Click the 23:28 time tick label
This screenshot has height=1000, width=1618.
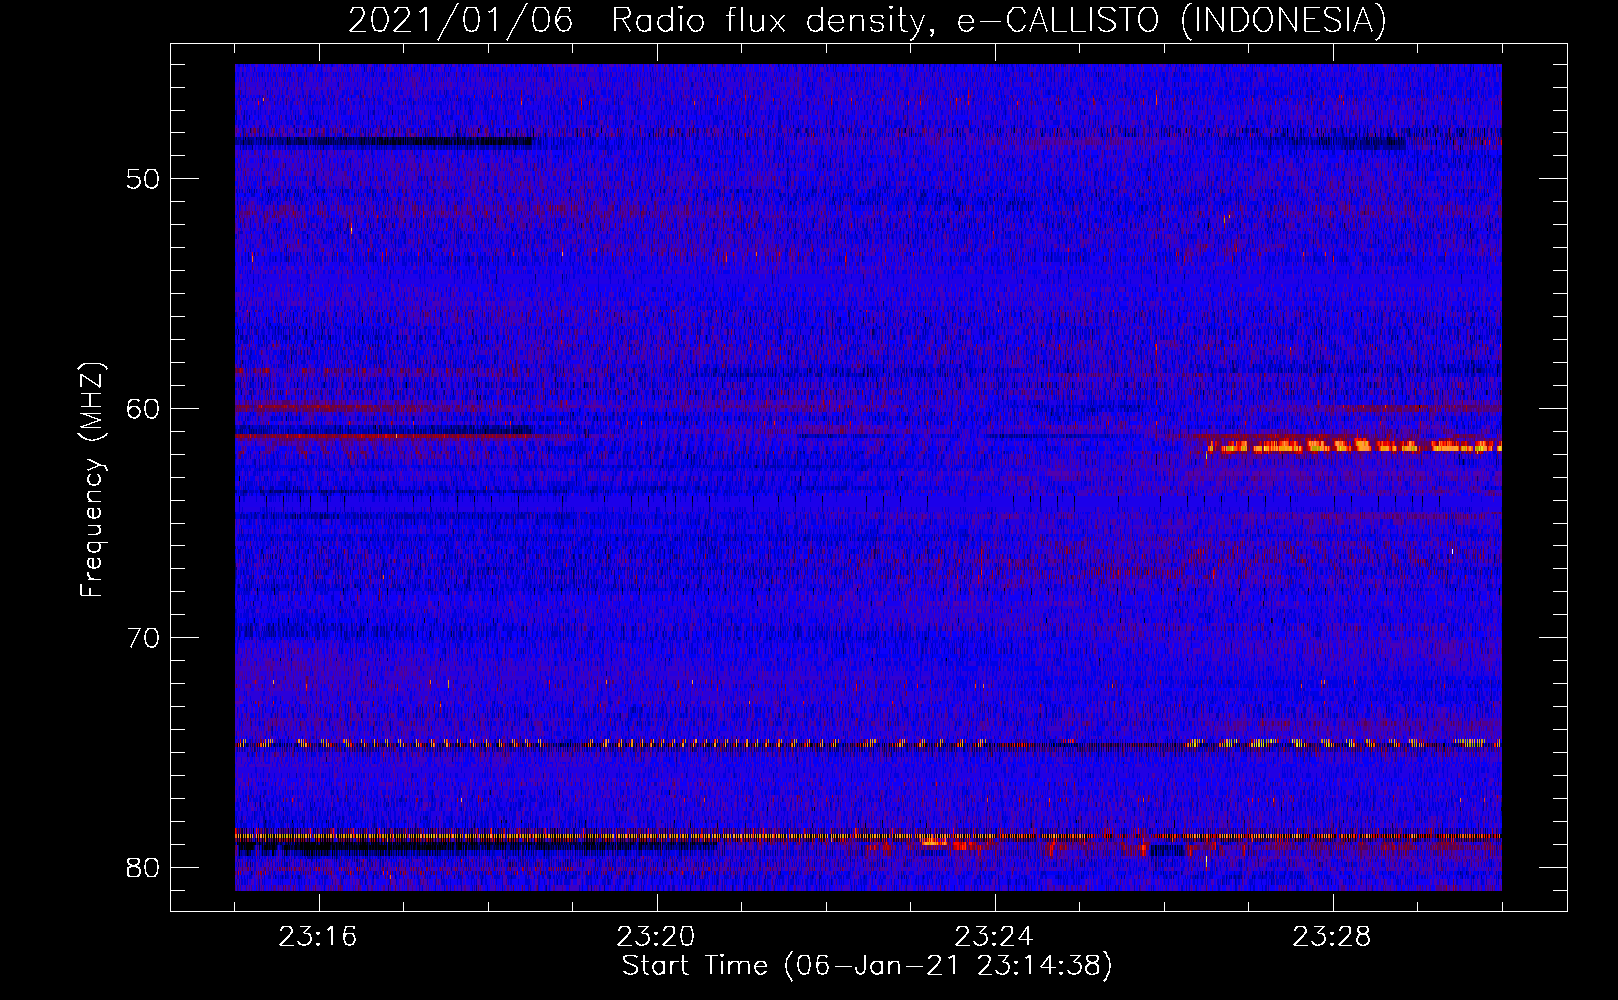(x=1332, y=937)
